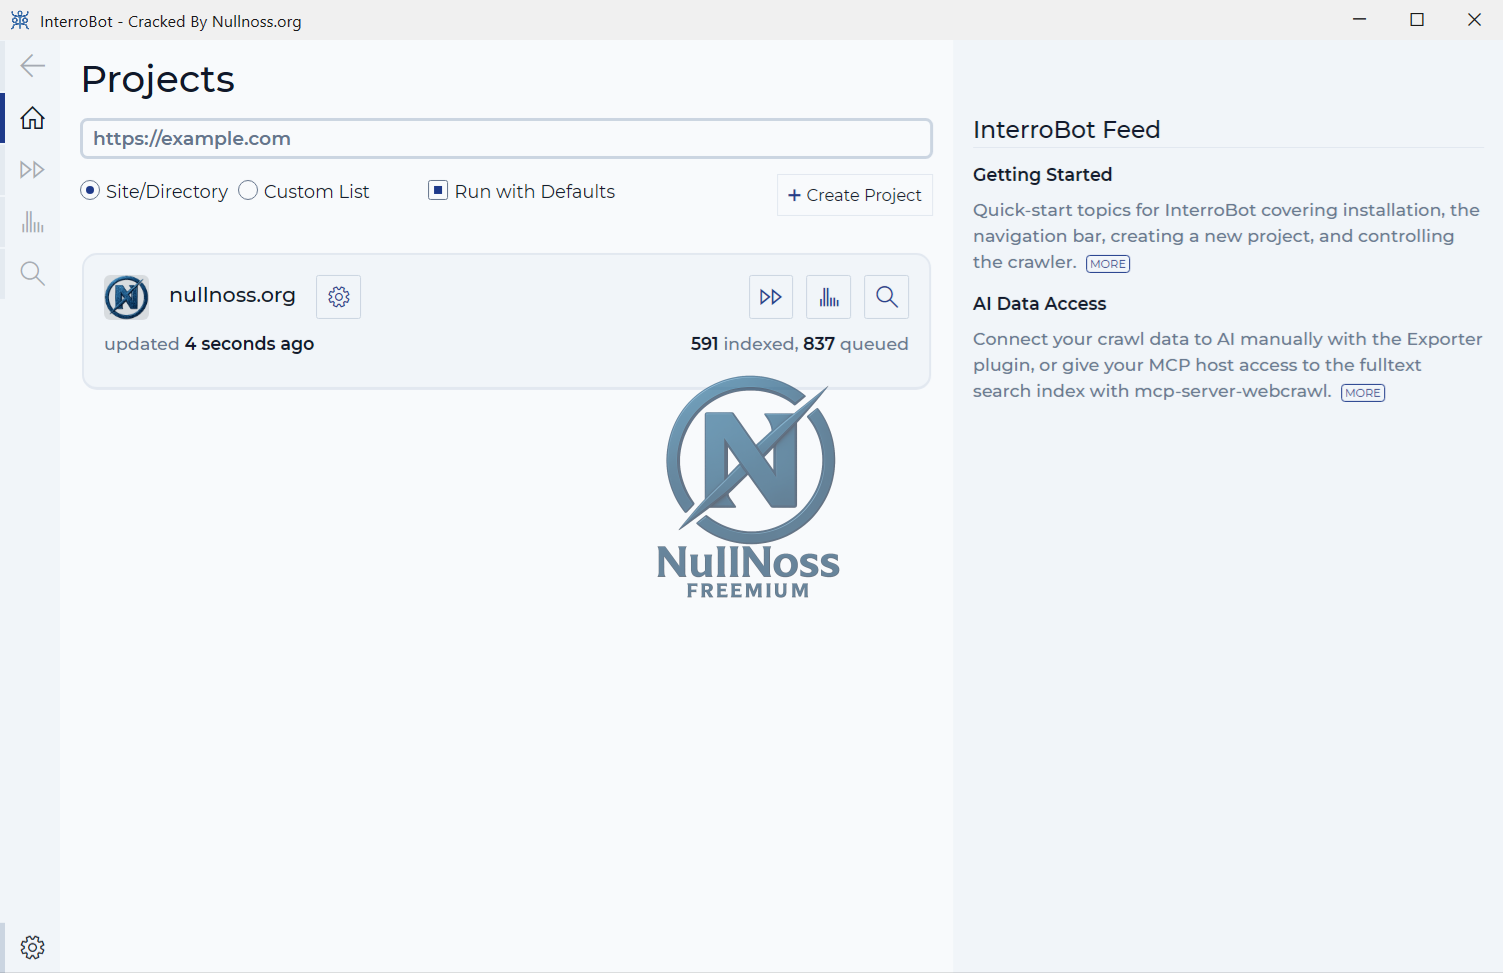Image resolution: width=1503 pixels, height=973 pixels.
Task: Click the InterroBot app icon in the title bar
Action: tap(20, 20)
